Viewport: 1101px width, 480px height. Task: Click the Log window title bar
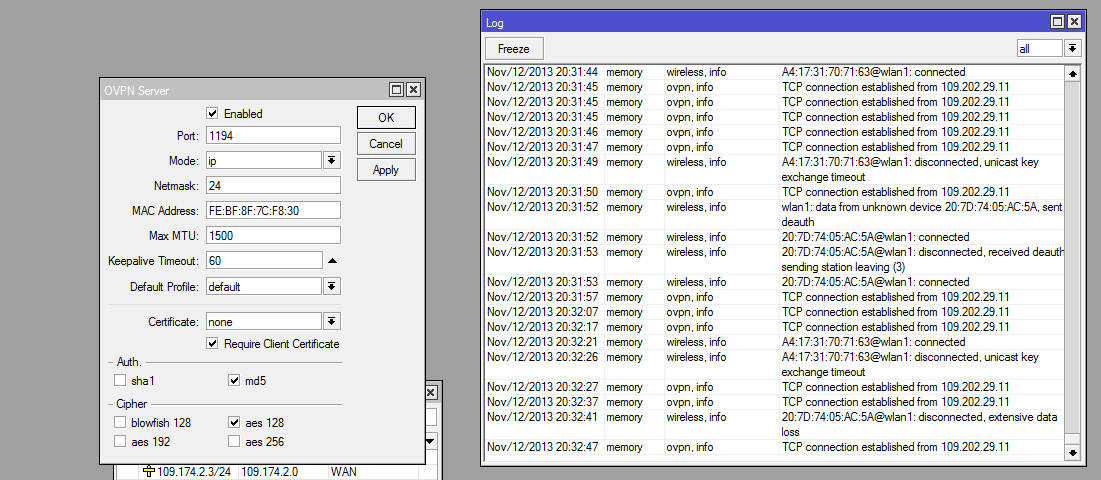click(765, 22)
